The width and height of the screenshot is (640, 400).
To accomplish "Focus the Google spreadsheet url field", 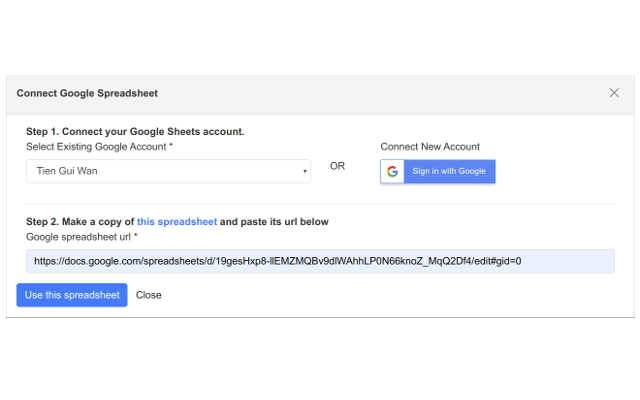I will coord(320,261).
